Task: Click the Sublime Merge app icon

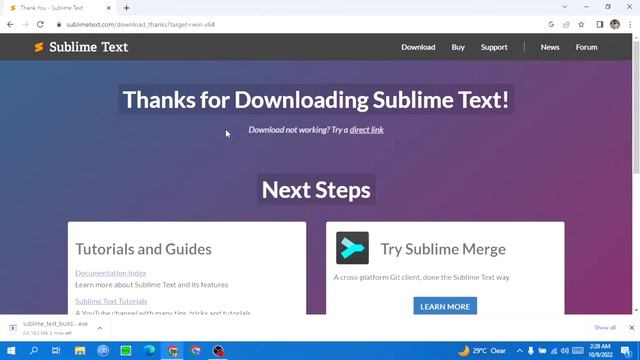Action: click(x=352, y=248)
